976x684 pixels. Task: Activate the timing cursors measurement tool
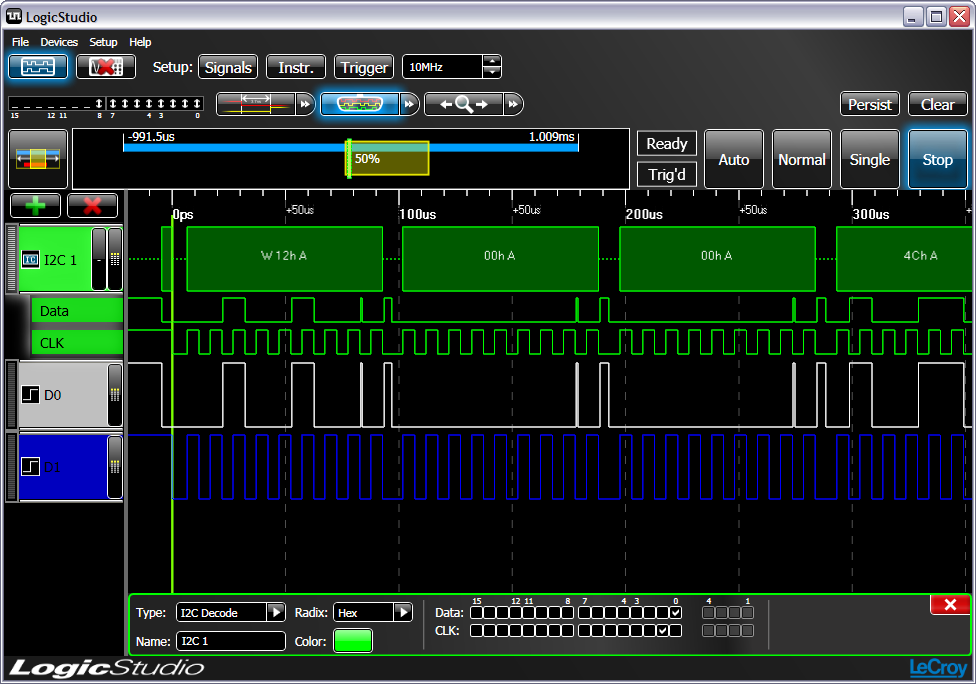256,104
